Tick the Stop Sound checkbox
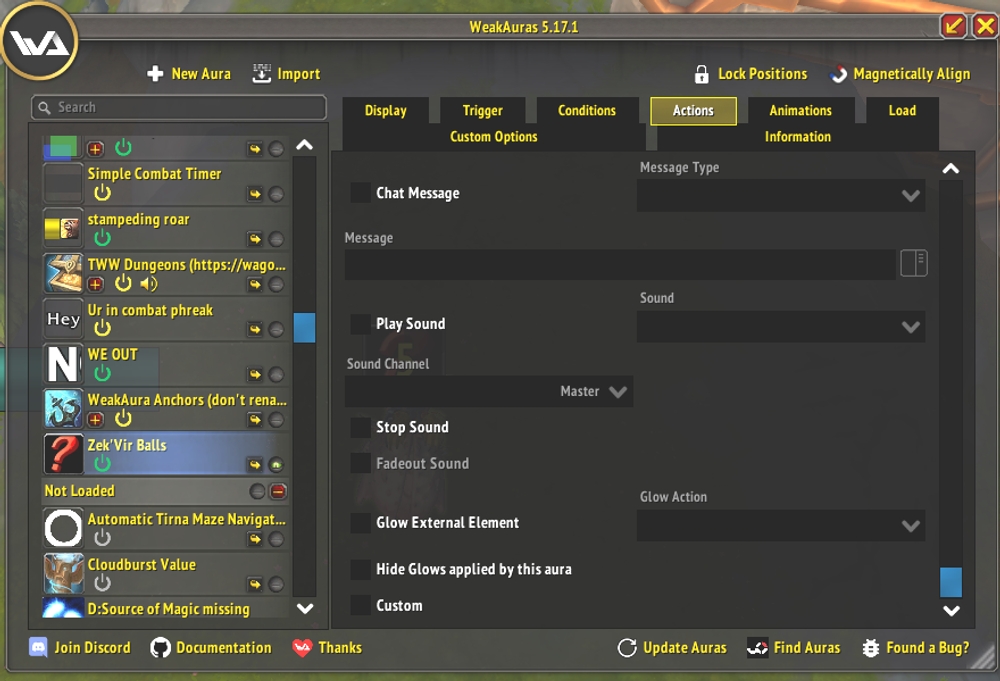The width and height of the screenshot is (1000, 681). tap(360, 427)
